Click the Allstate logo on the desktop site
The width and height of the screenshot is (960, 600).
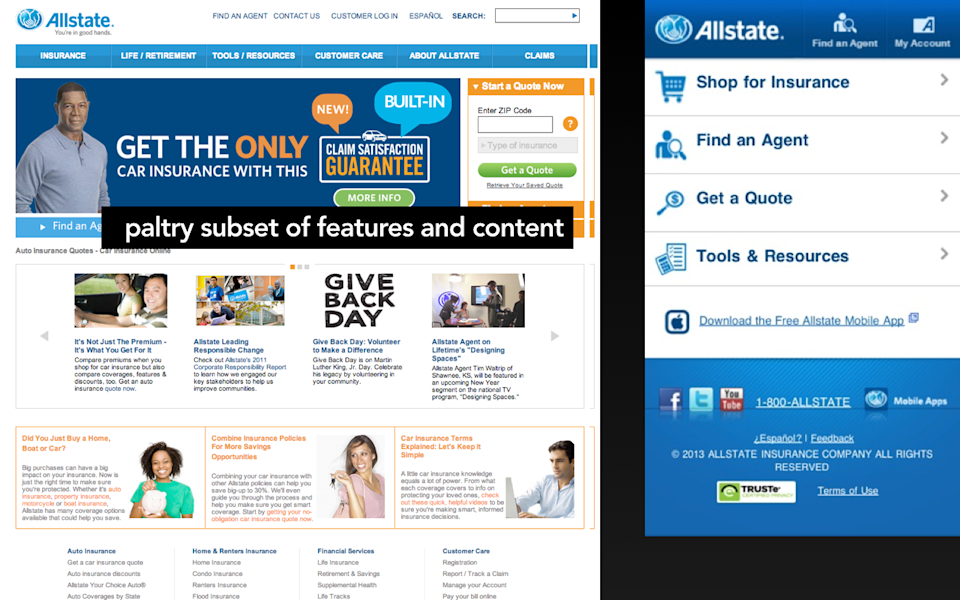[65, 22]
